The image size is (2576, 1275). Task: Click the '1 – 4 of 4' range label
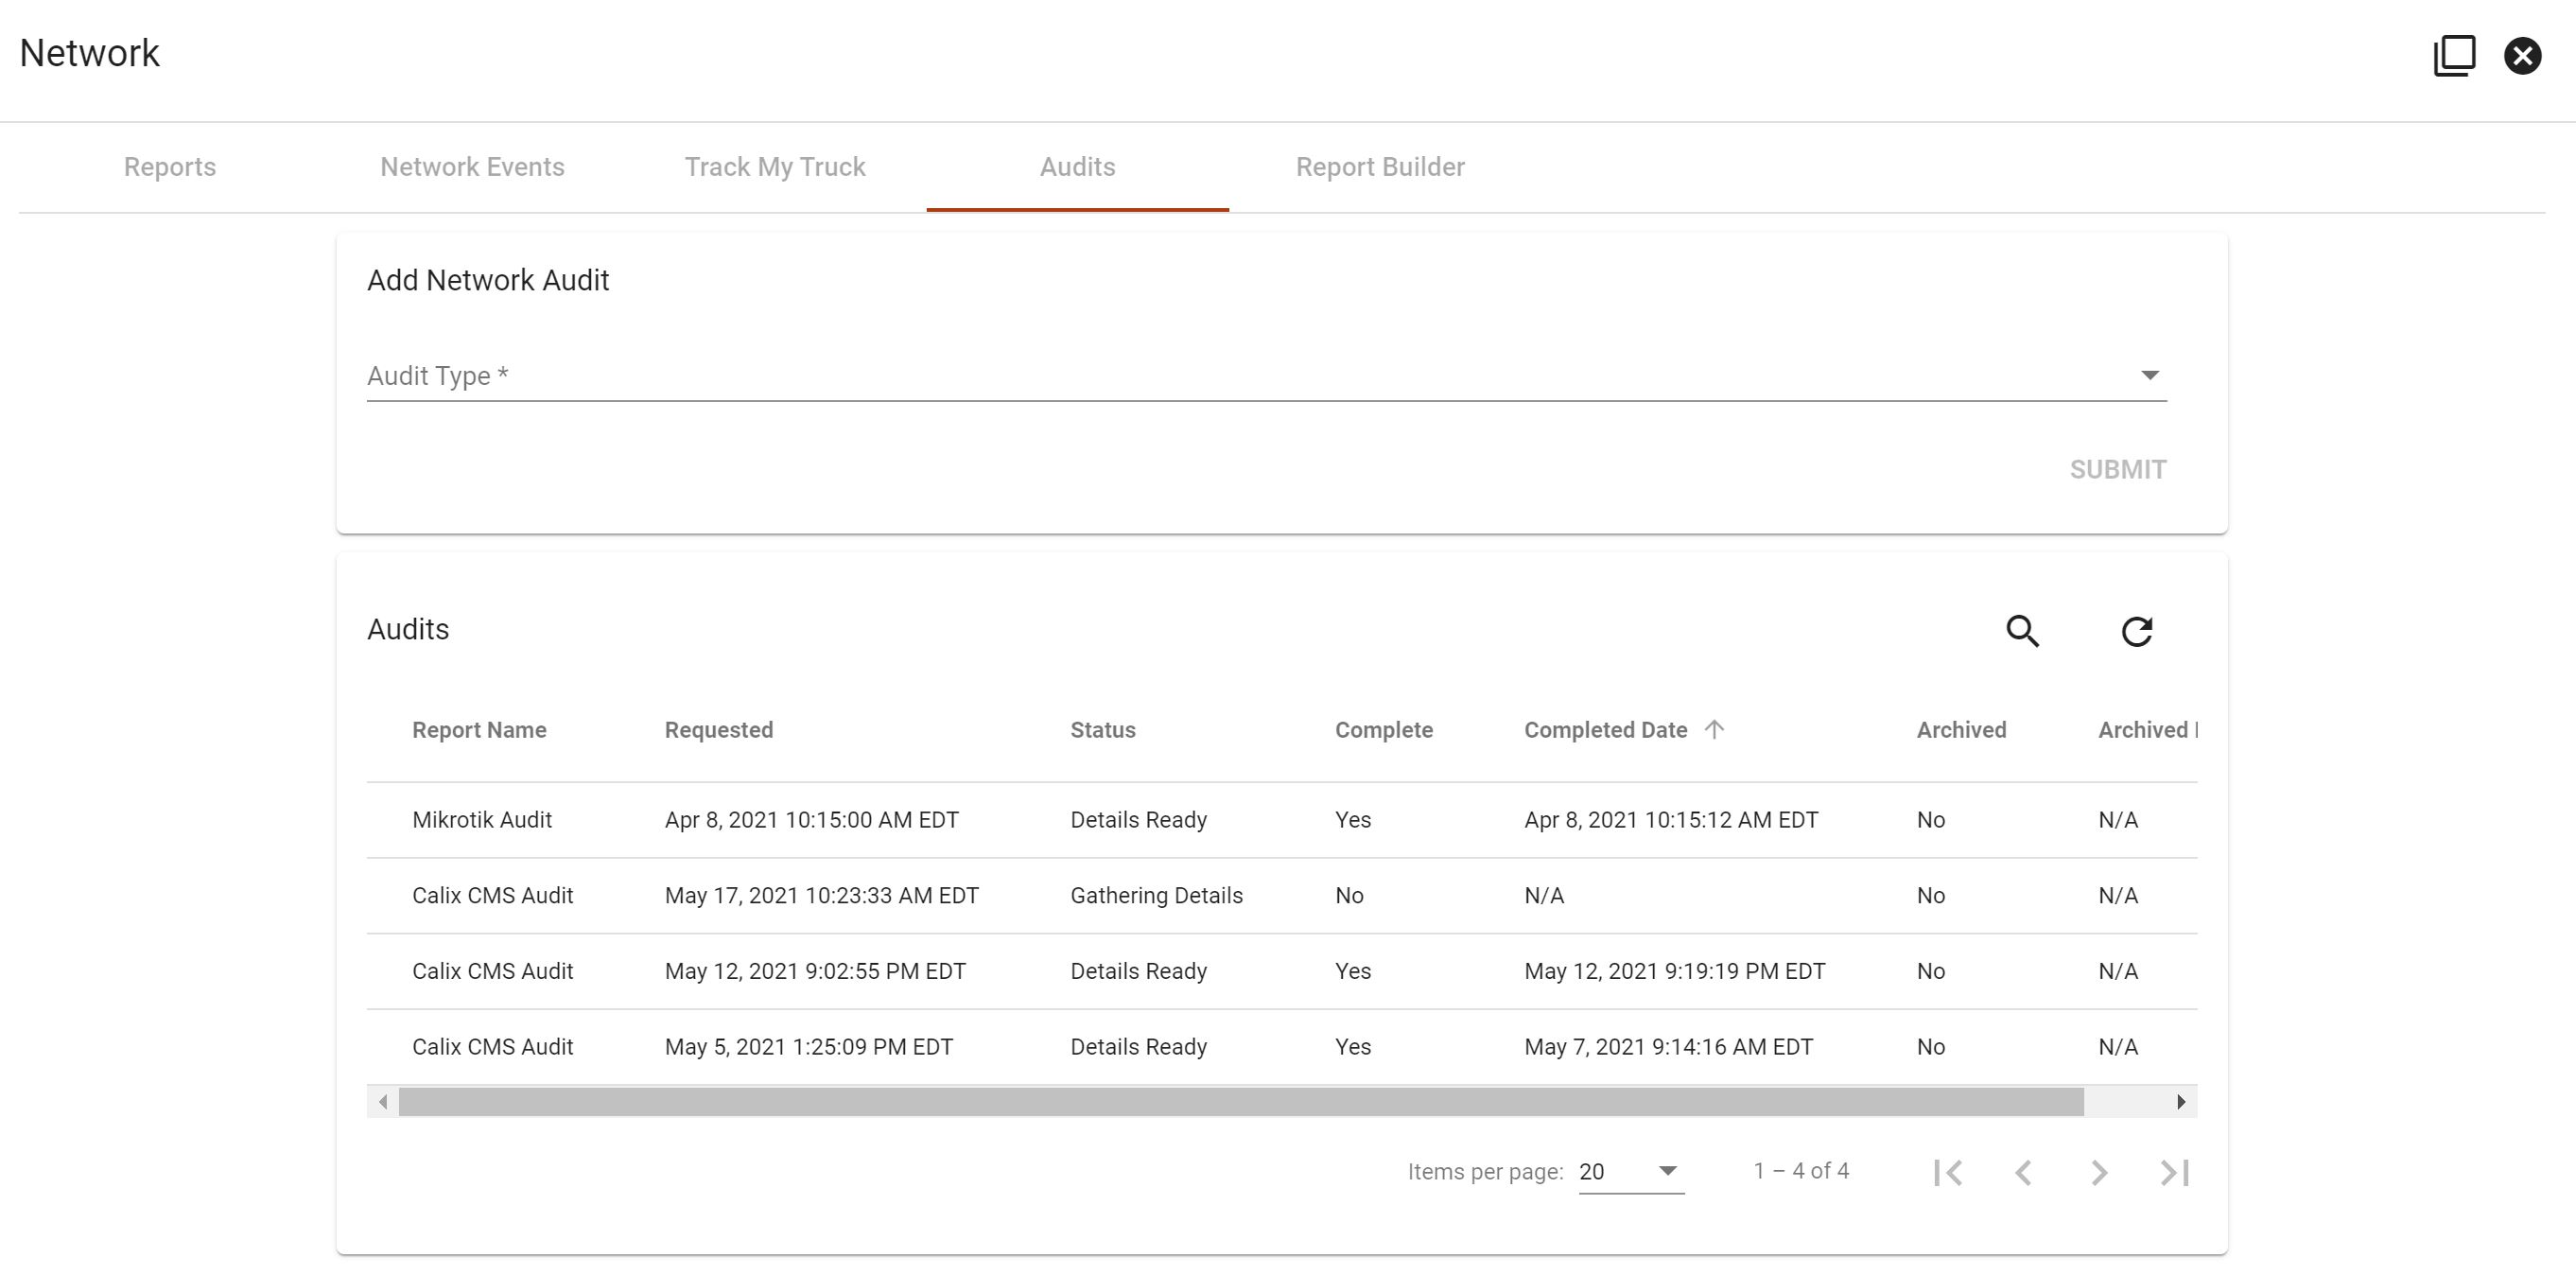click(1801, 1171)
